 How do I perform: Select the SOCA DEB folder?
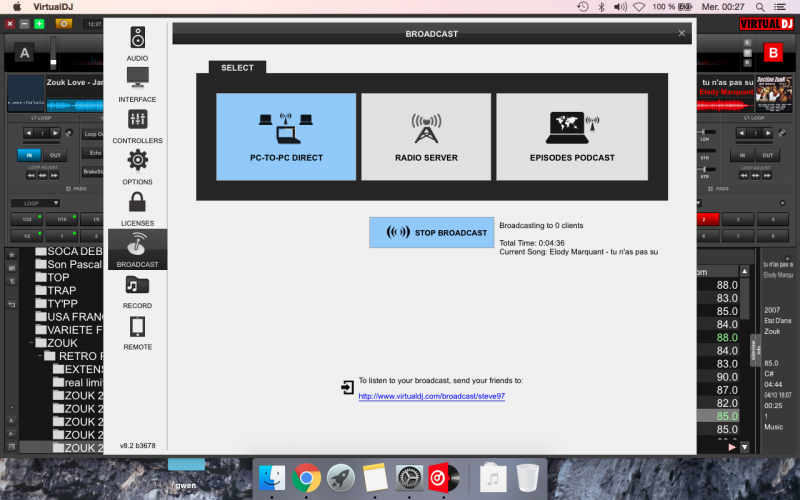pyautogui.click(x=68, y=251)
